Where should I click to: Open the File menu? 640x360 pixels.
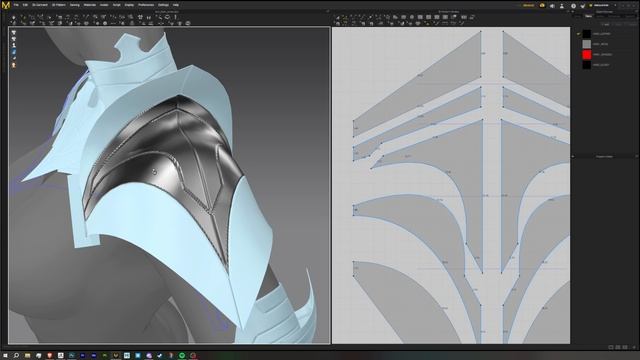[x=16, y=5]
